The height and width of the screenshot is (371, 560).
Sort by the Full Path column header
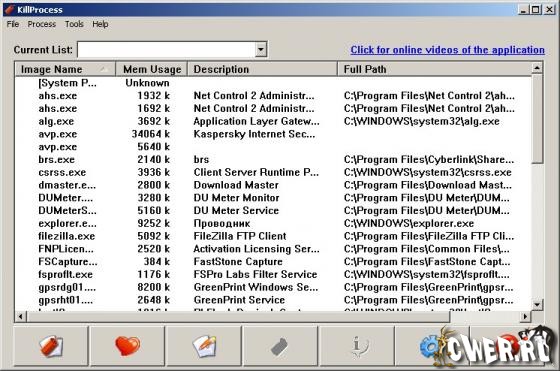[x=434, y=69]
